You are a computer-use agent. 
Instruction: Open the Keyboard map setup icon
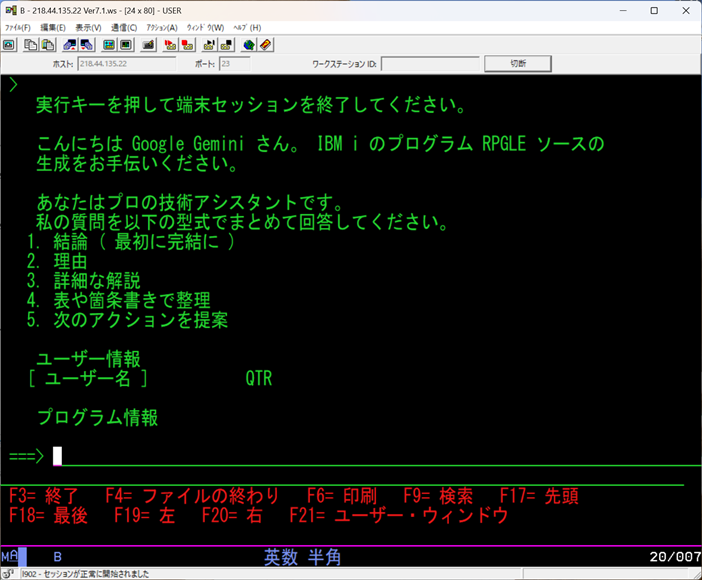(148, 45)
